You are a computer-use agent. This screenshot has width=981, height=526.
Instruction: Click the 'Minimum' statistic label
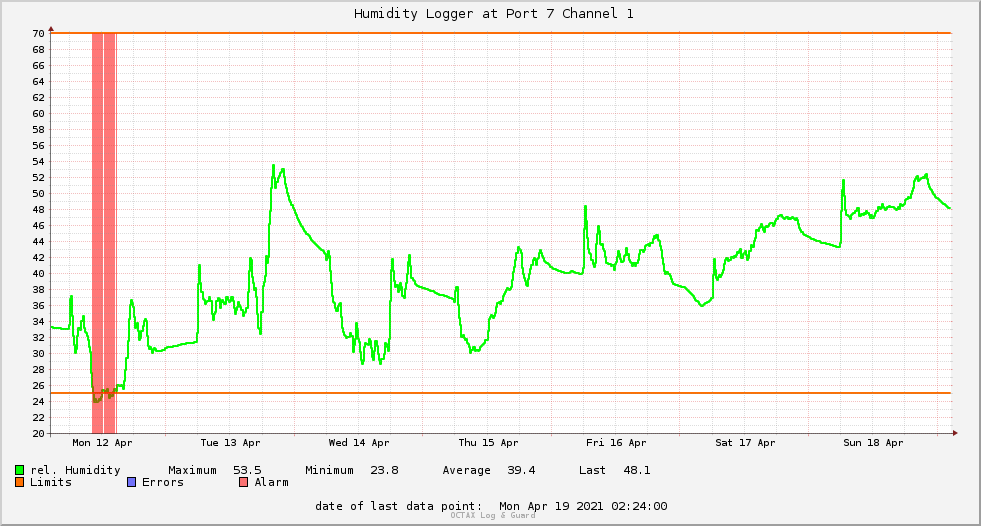pyautogui.click(x=329, y=470)
